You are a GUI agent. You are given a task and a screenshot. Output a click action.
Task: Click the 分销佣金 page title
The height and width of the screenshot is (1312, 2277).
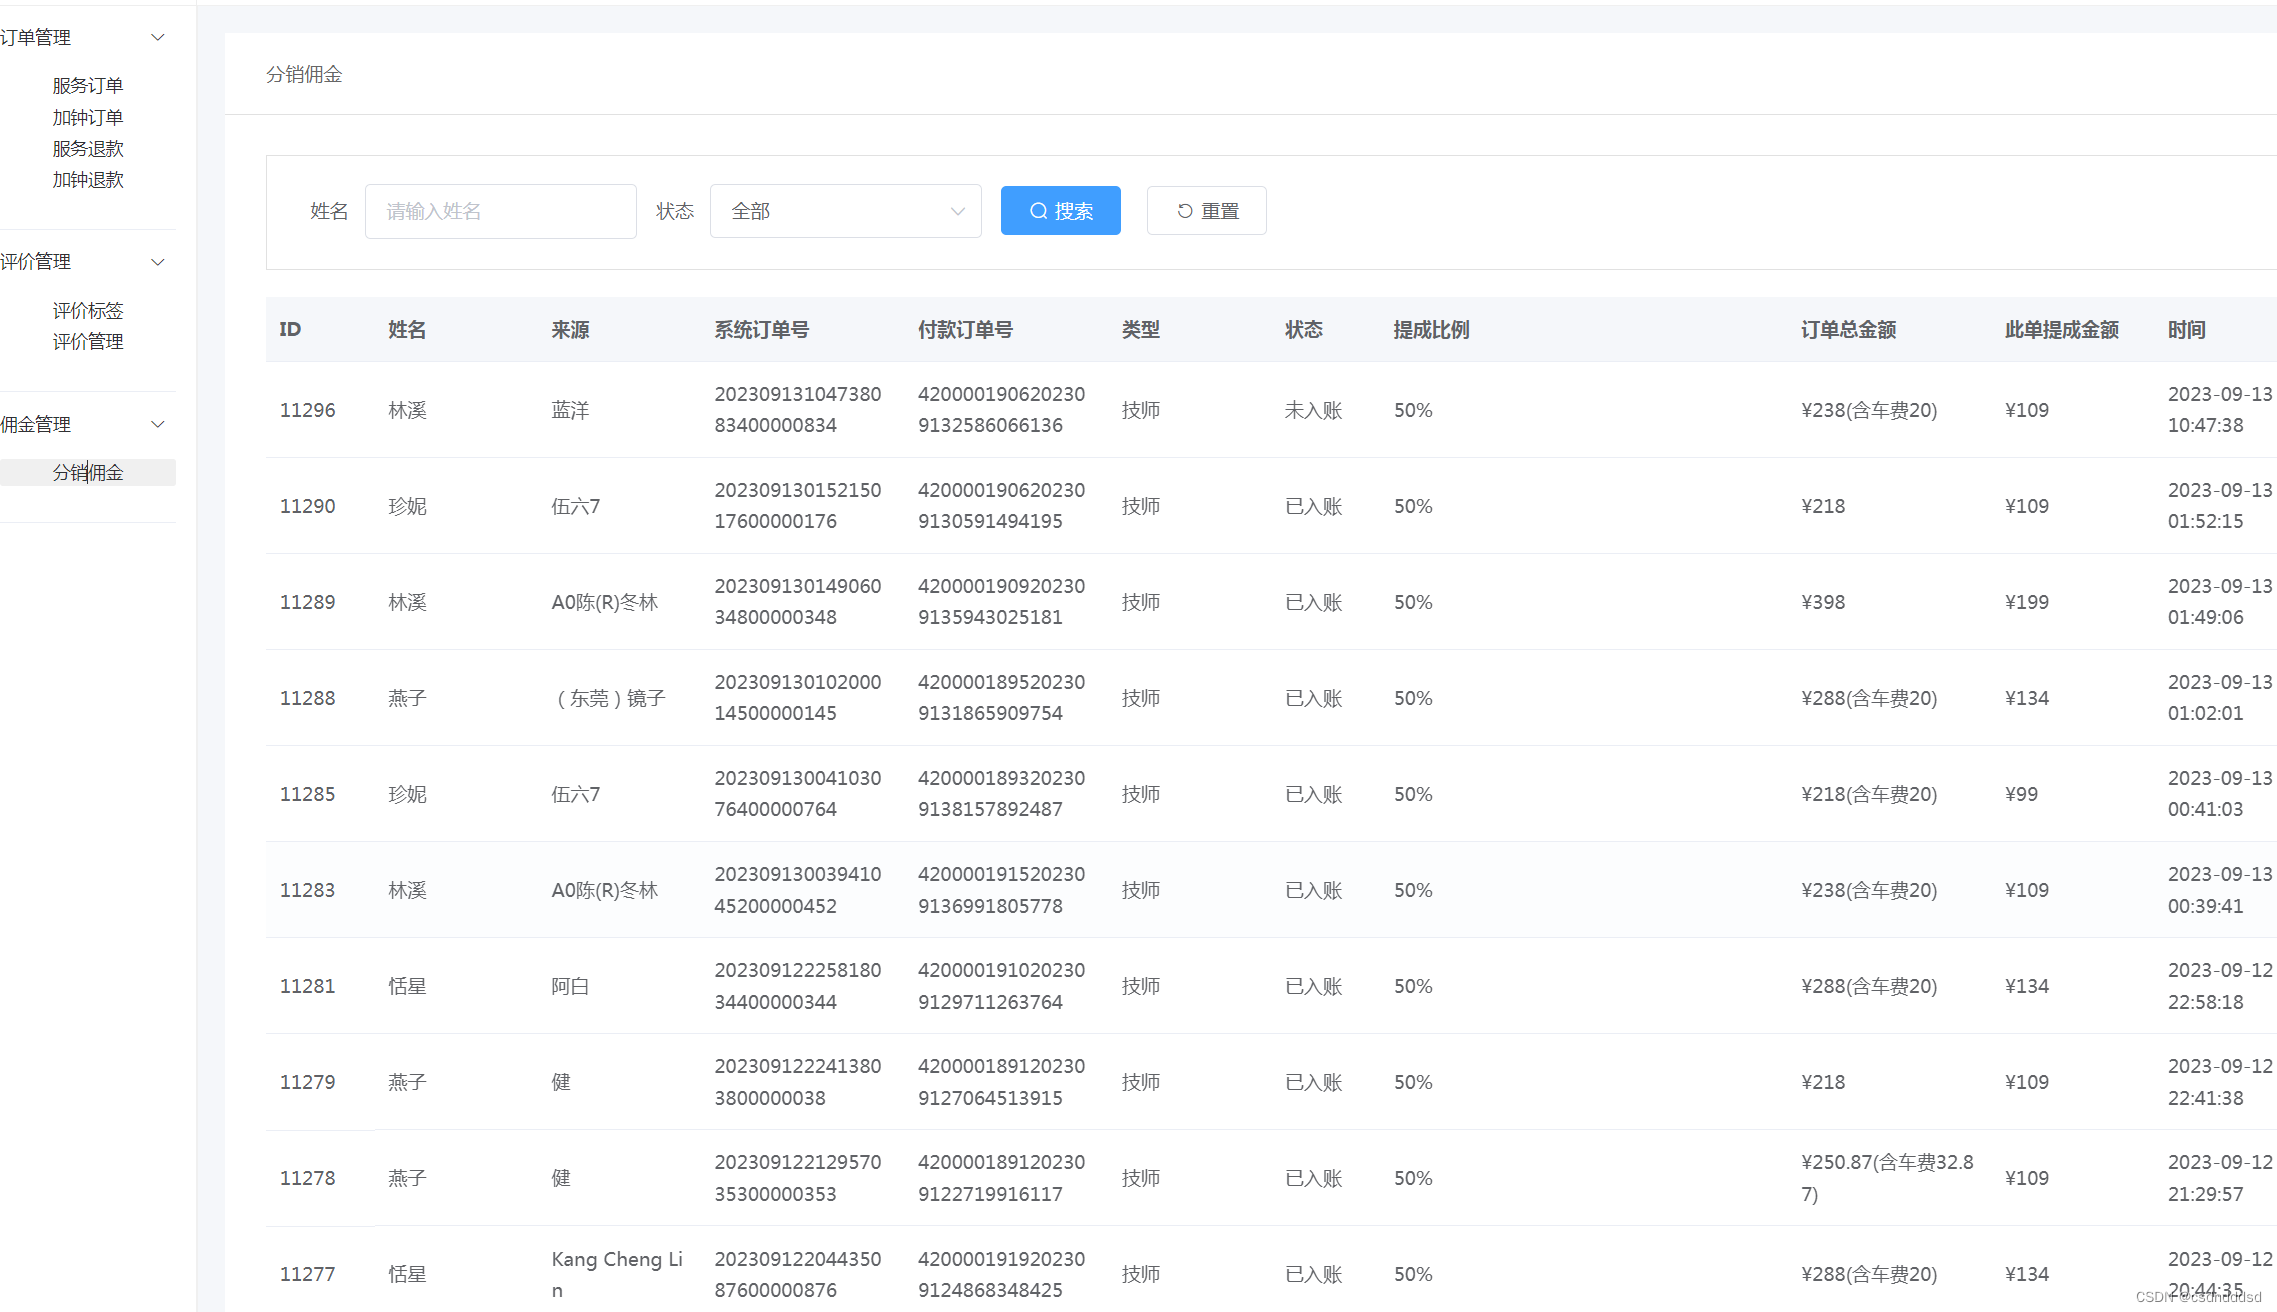click(304, 74)
